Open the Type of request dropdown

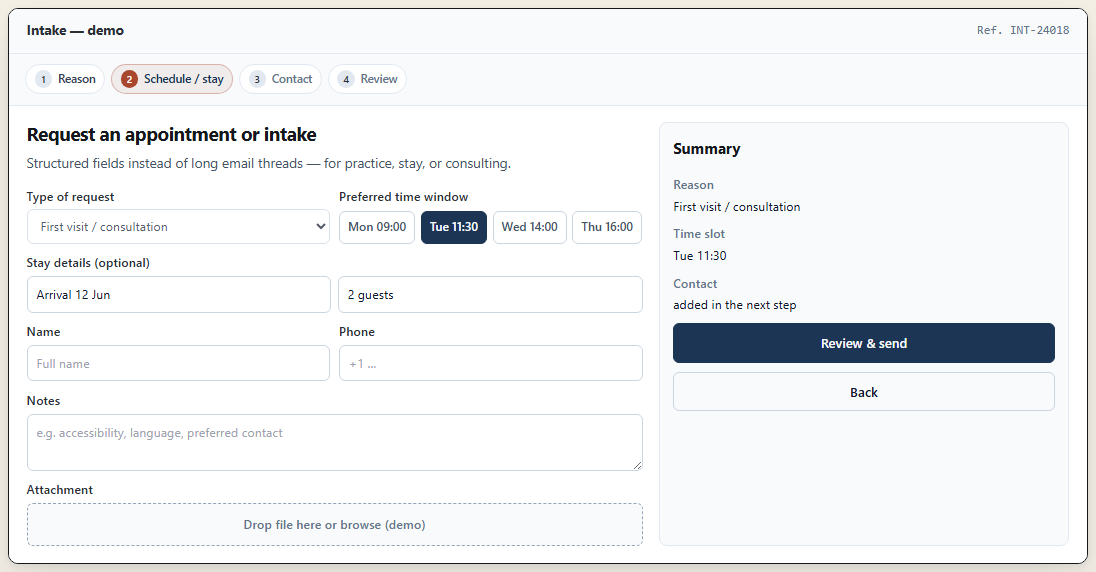[178, 227]
